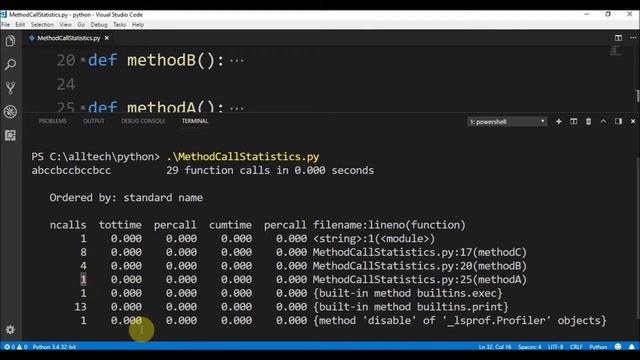
Task: Select the Terminal tab
Action: tap(195, 121)
